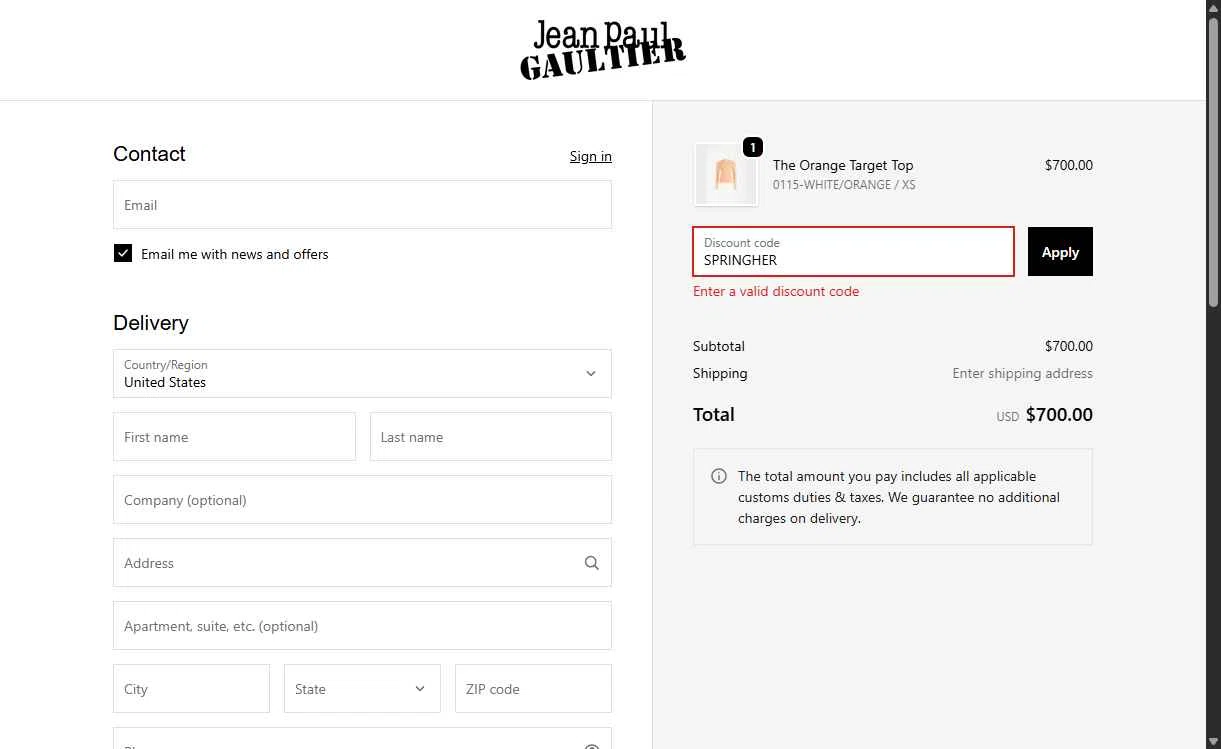Viewport: 1221px width, 749px height.
Task: Click the 'Delivery' heading
Action: pos(151,323)
